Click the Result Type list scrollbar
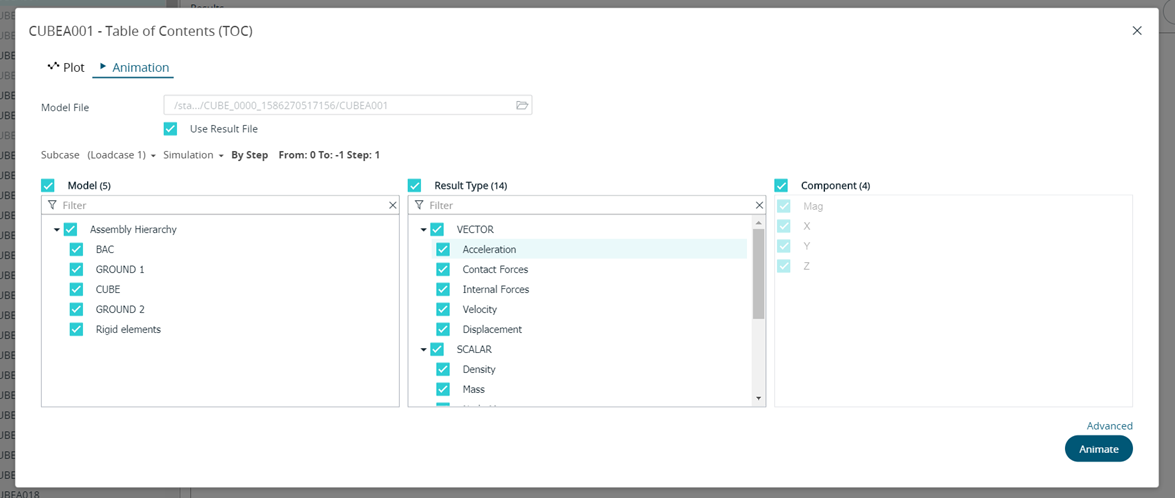The height and width of the screenshot is (498, 1175). click(x=759, y=273)
